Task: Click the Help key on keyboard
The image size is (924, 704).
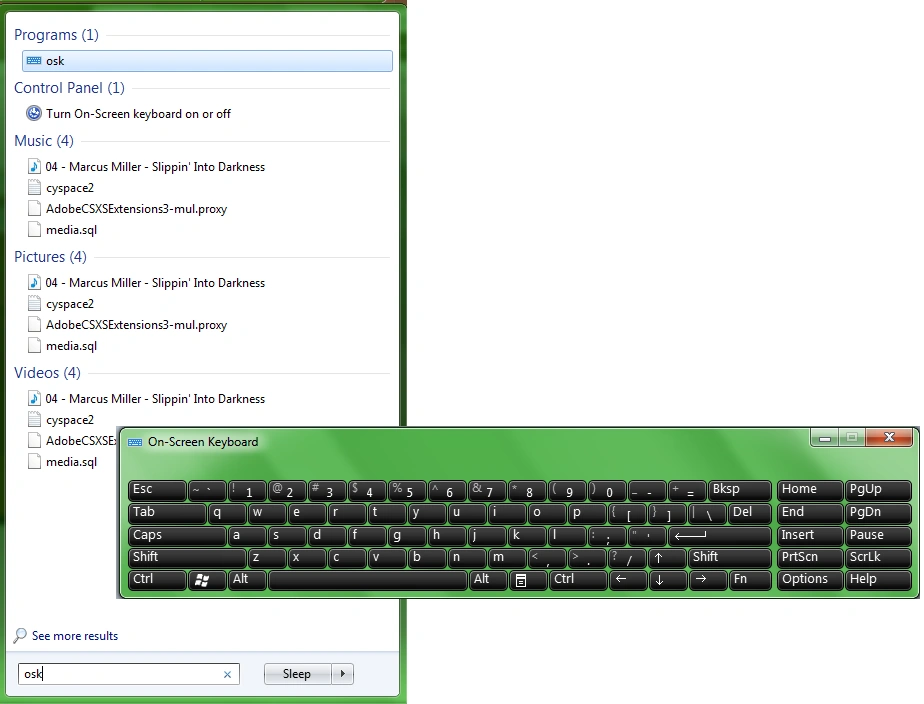Action: pos(878,580)
